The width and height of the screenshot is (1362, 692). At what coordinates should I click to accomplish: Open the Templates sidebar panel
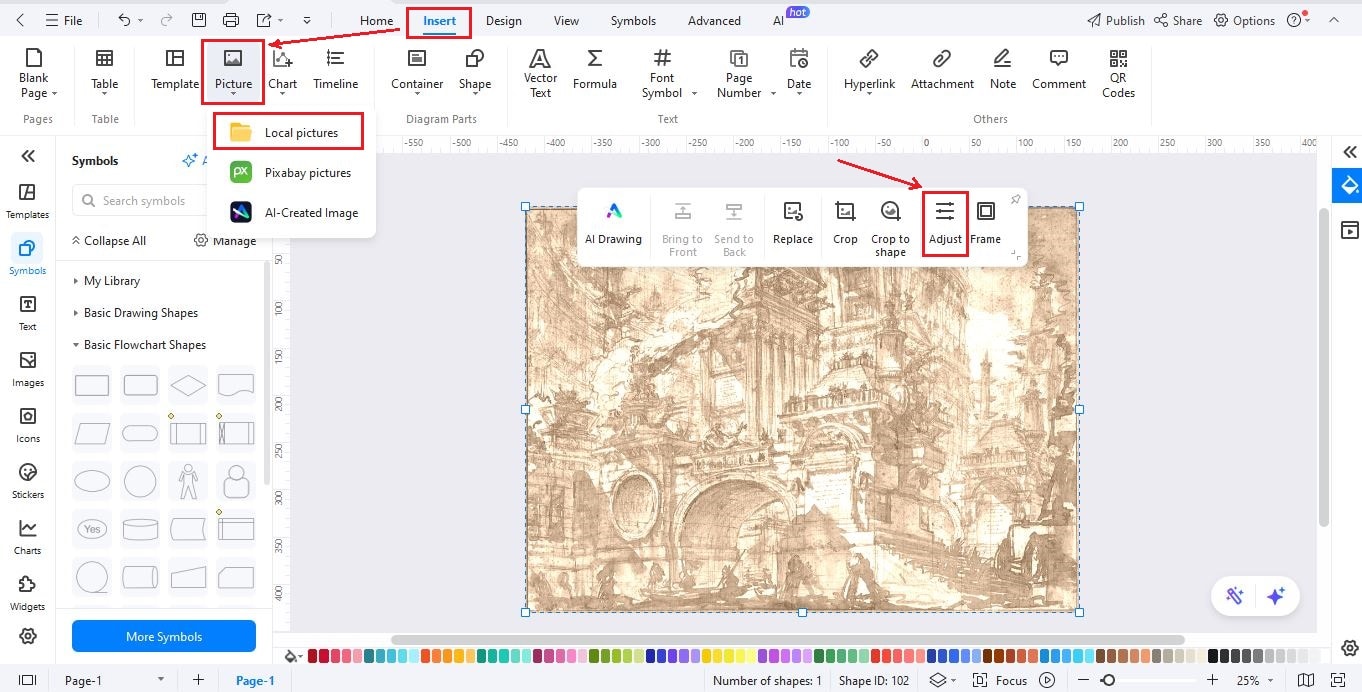click(28, 200)
